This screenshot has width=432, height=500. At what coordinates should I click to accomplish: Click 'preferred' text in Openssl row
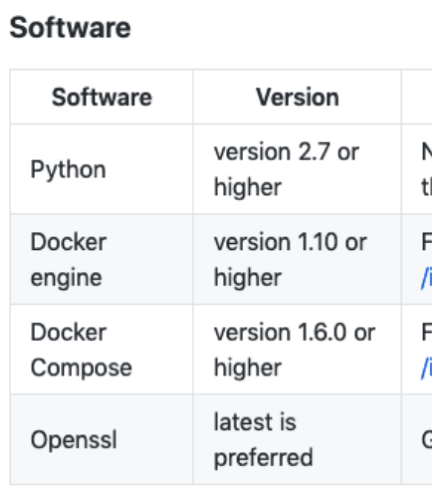tap(263, 458)
